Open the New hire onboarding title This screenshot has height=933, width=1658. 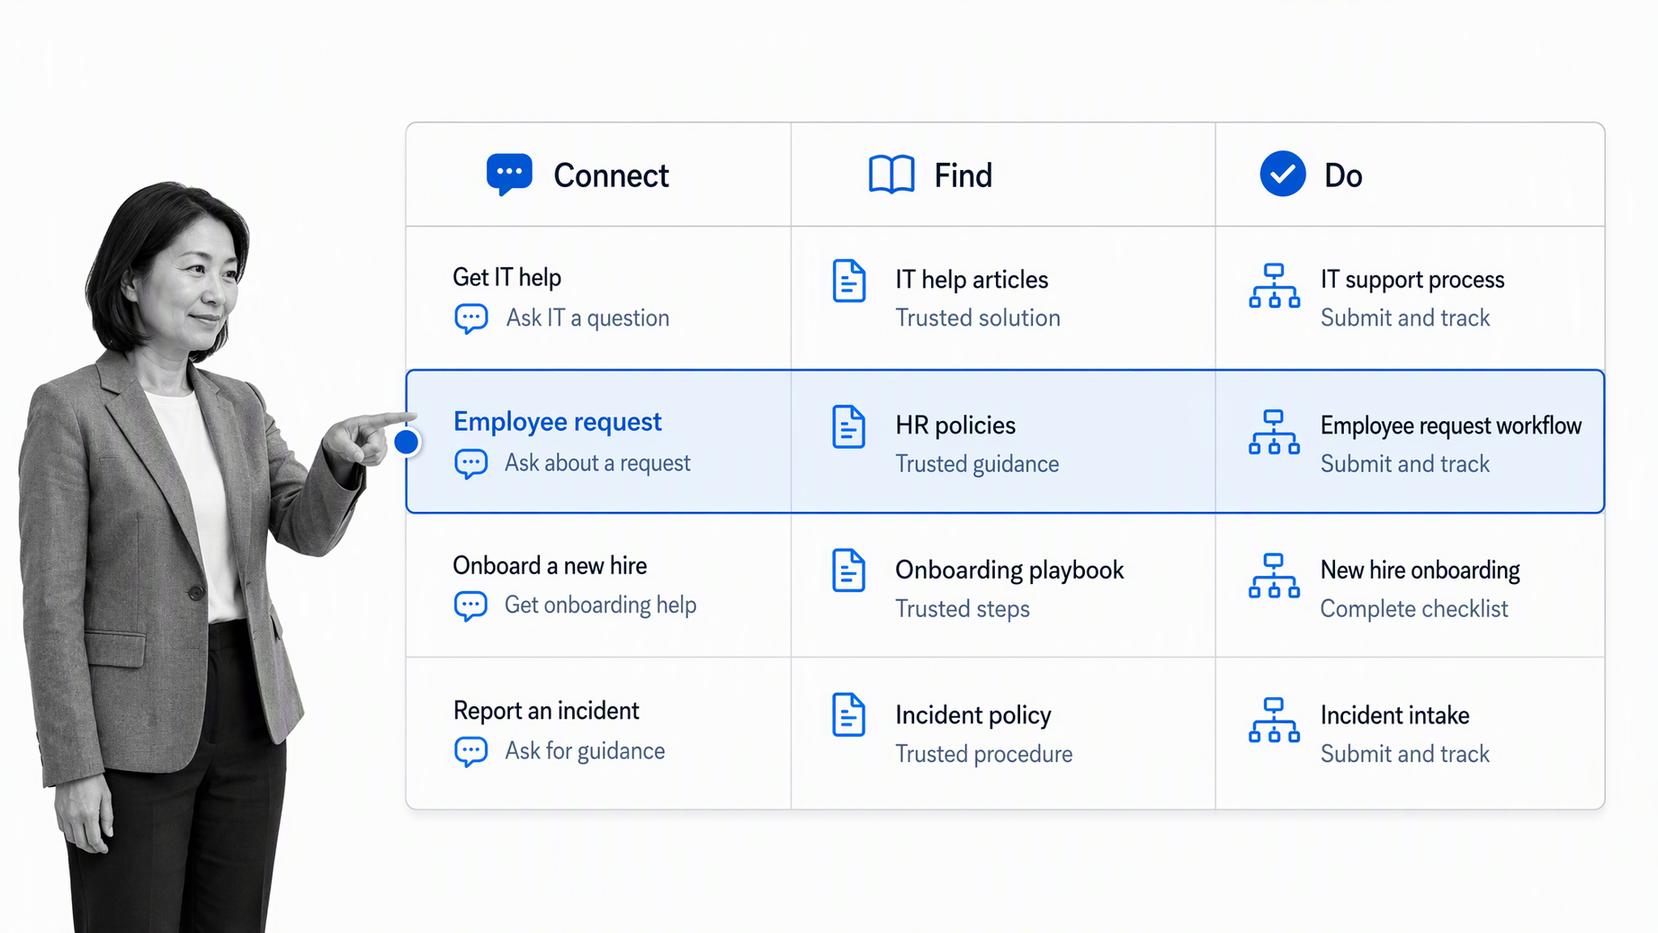coord(1420,570)
